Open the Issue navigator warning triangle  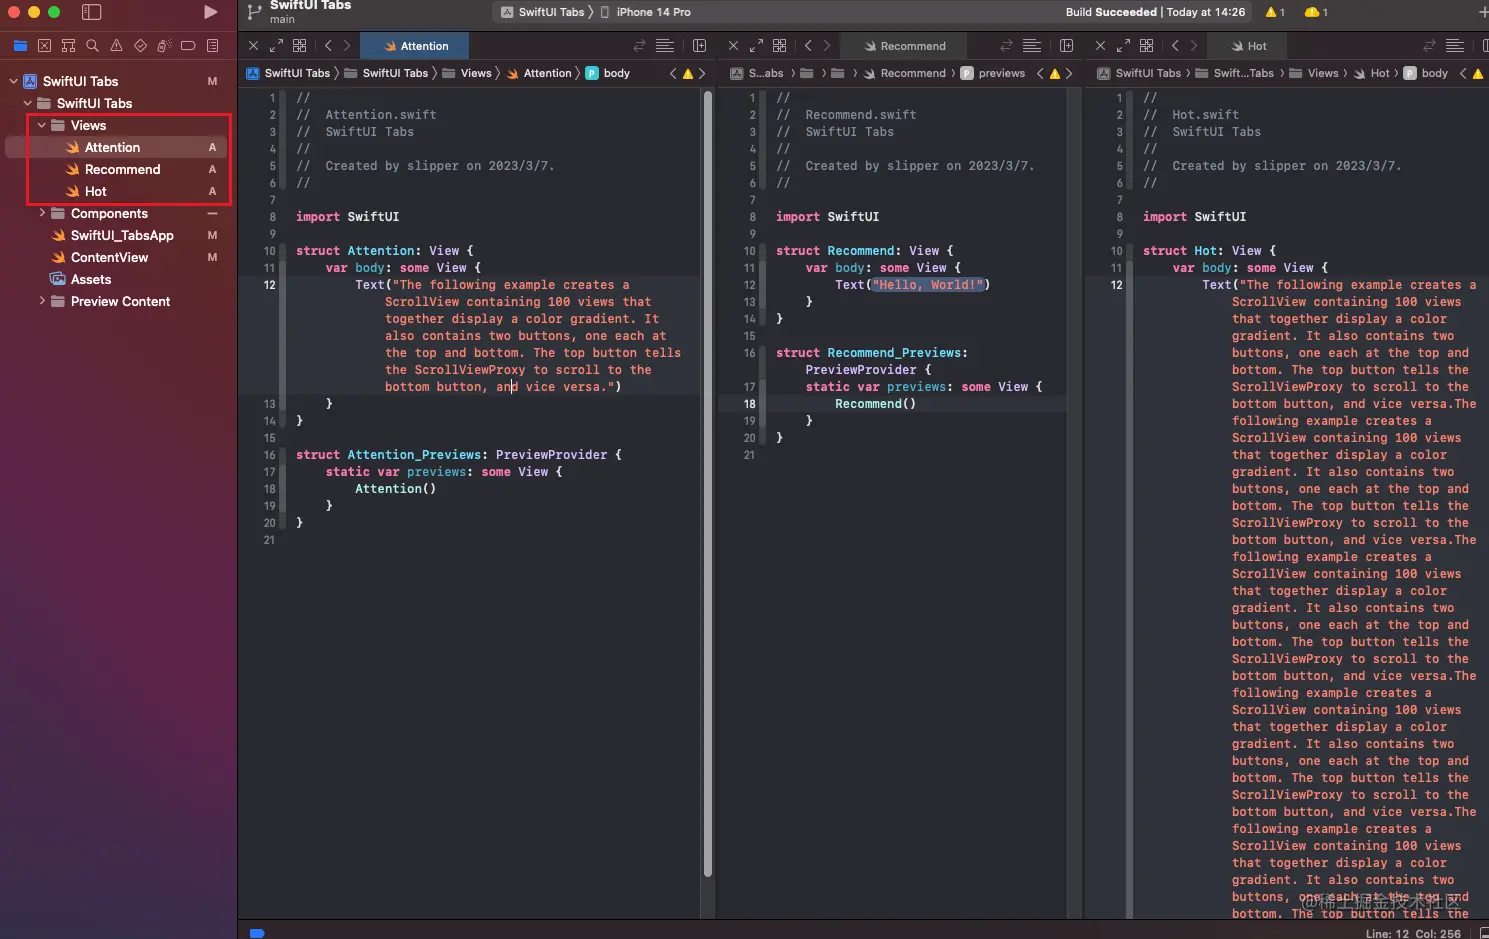point(116,46)
